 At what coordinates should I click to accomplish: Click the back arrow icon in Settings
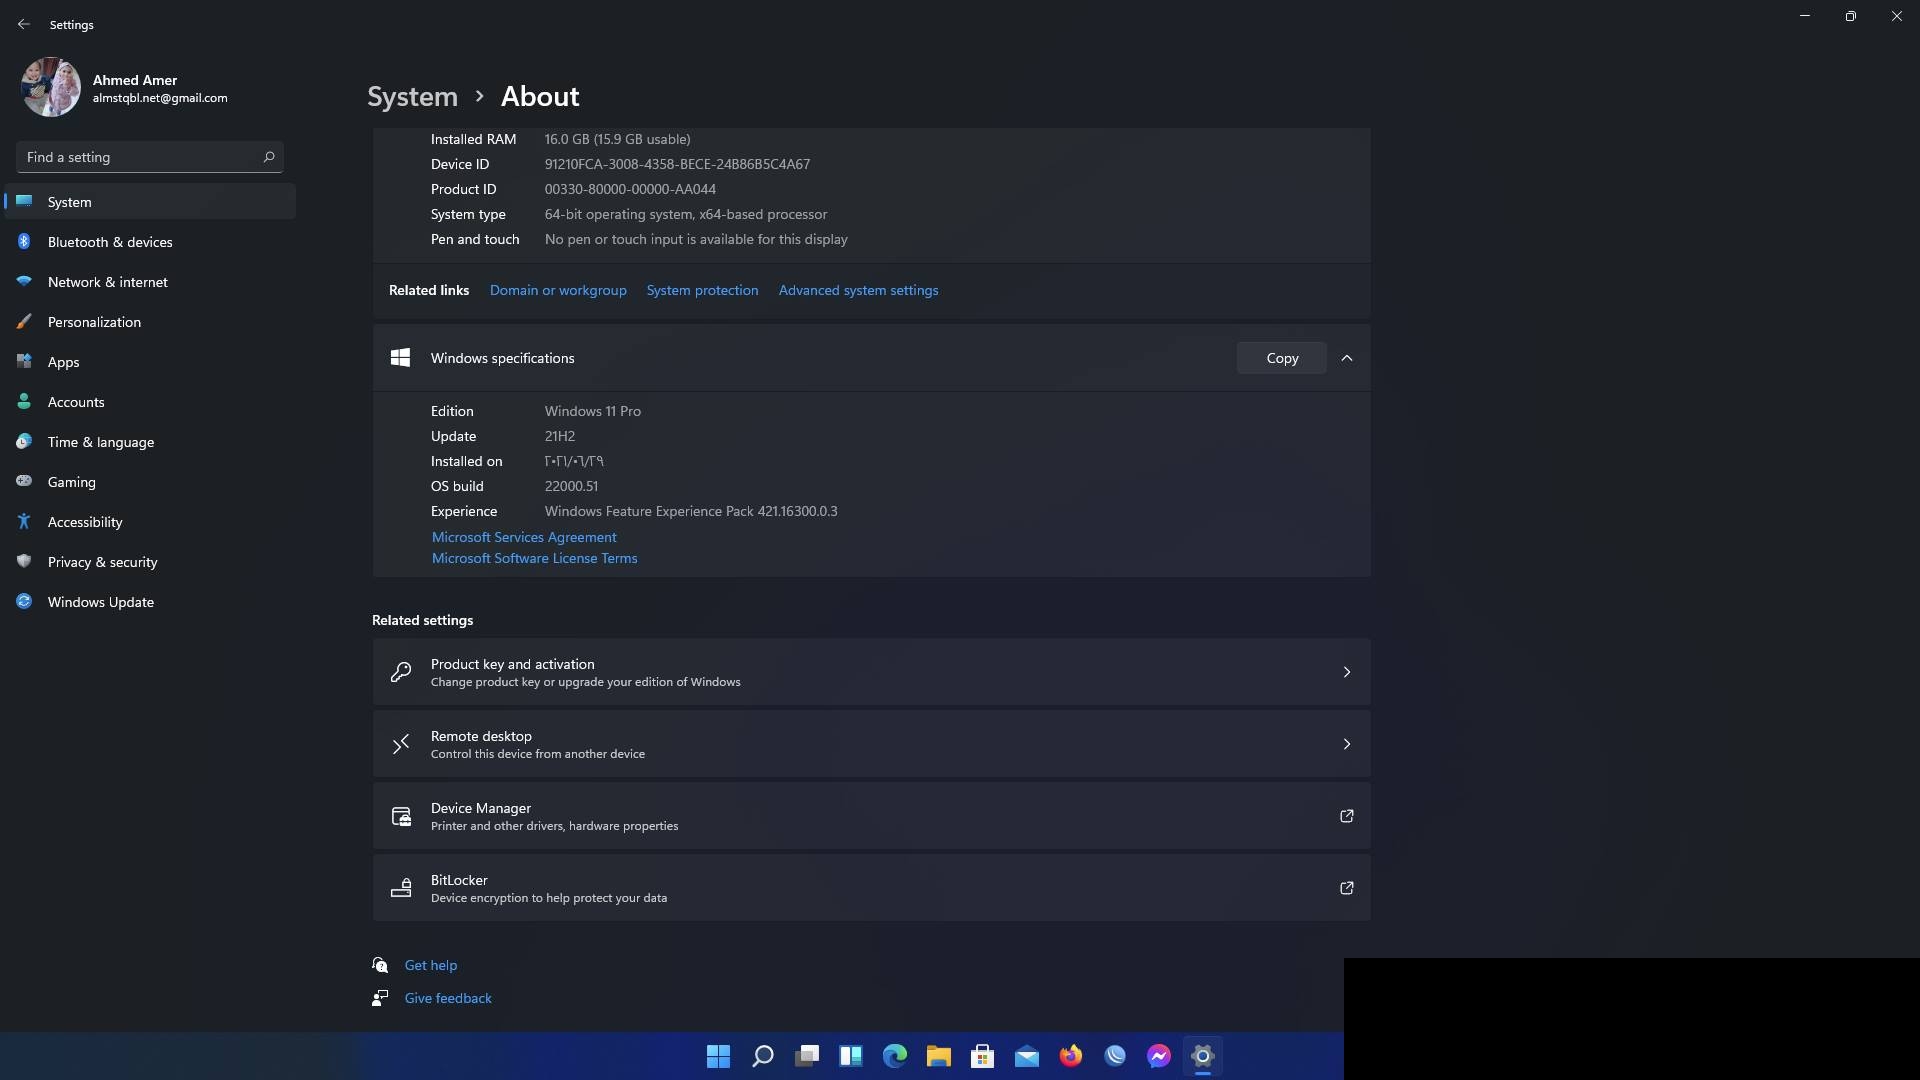(24, 24)
